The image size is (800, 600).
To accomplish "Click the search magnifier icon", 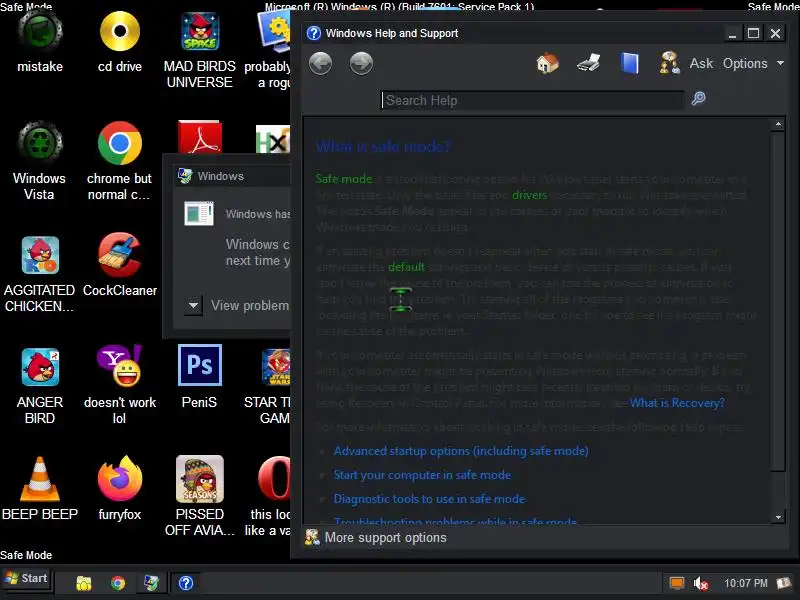I will tap(698, 98).
